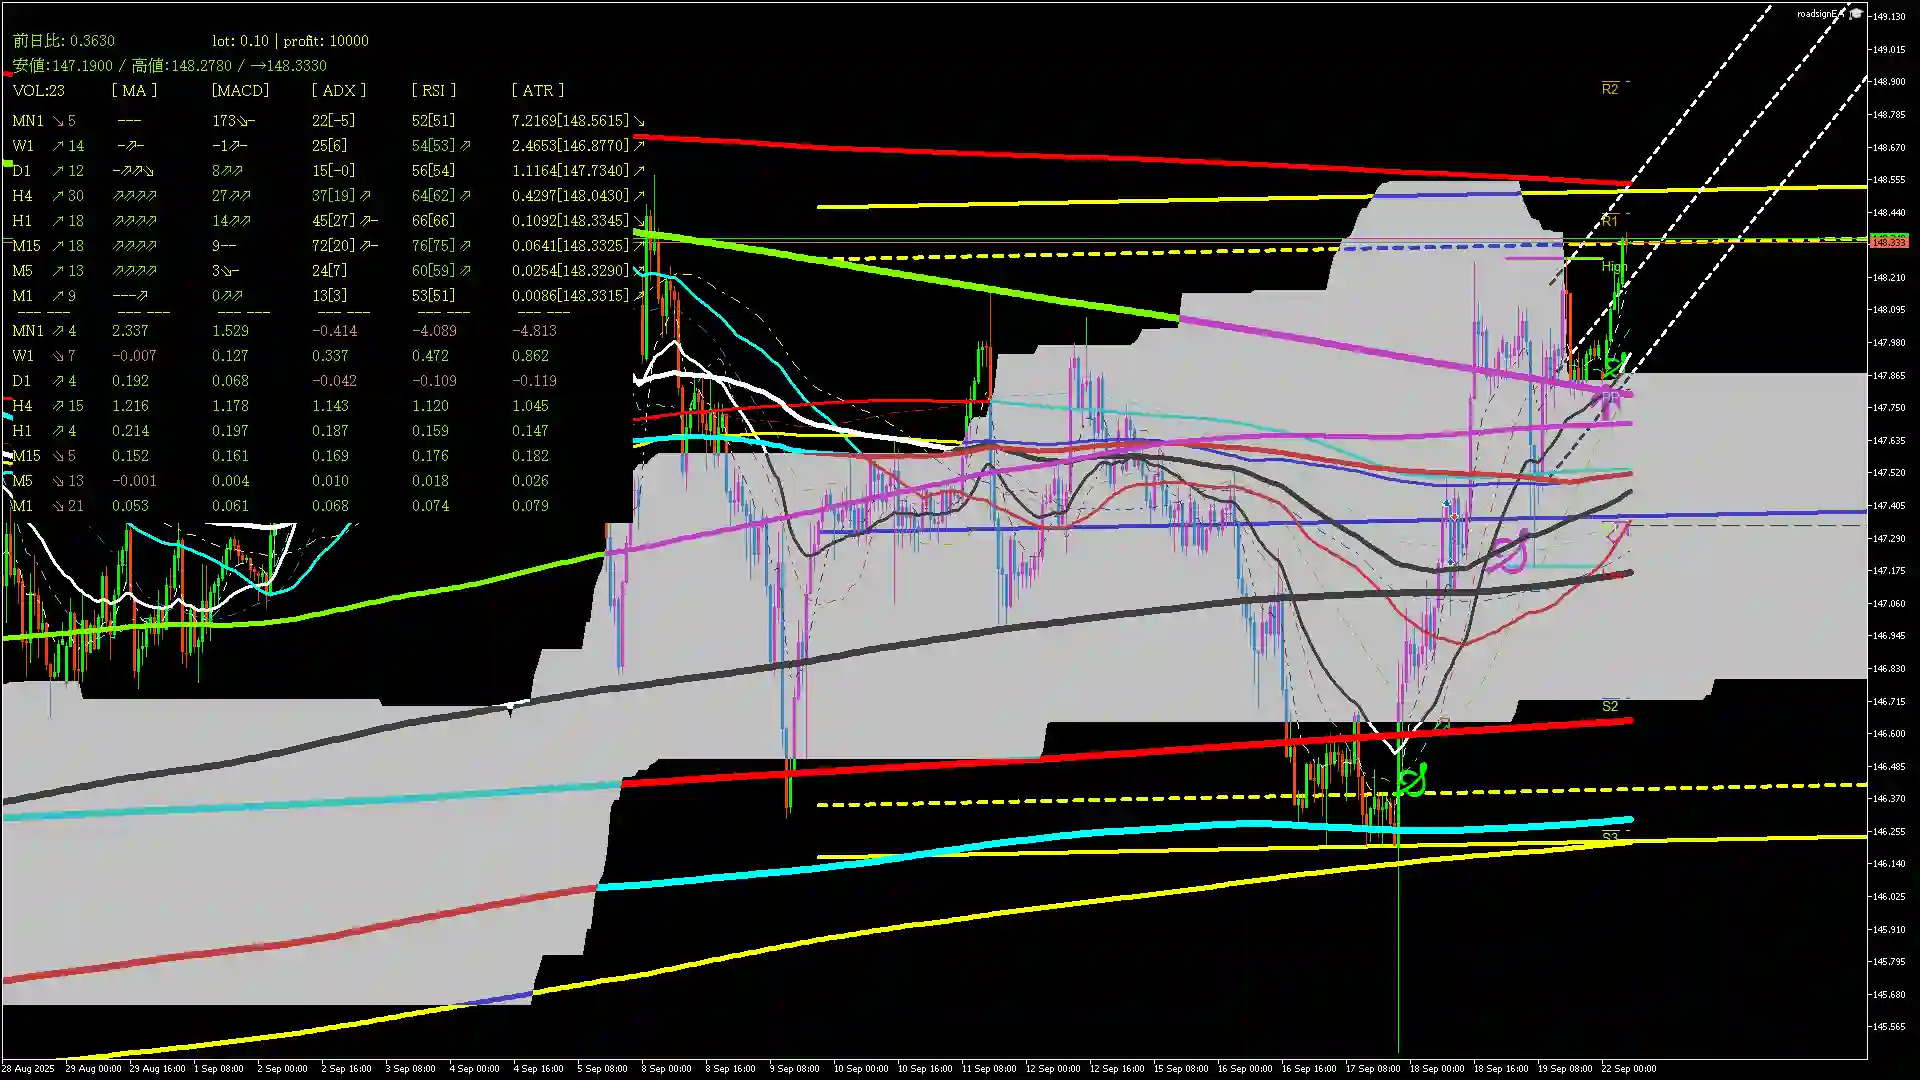Viewport: 1920px width, 1080px height.
Task: Click the [ ADX ] column header
Action: tap(338, 90)
